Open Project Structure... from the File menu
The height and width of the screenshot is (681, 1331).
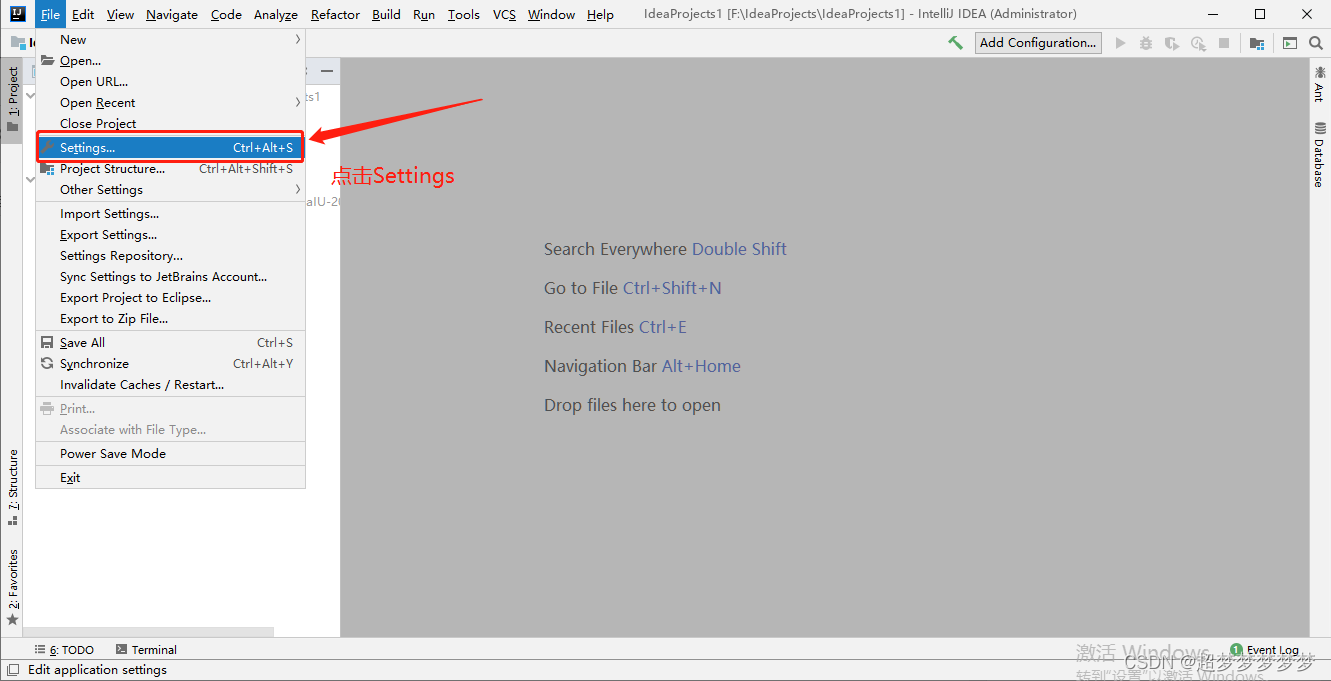pyautogui.click(x=170, y=169)
